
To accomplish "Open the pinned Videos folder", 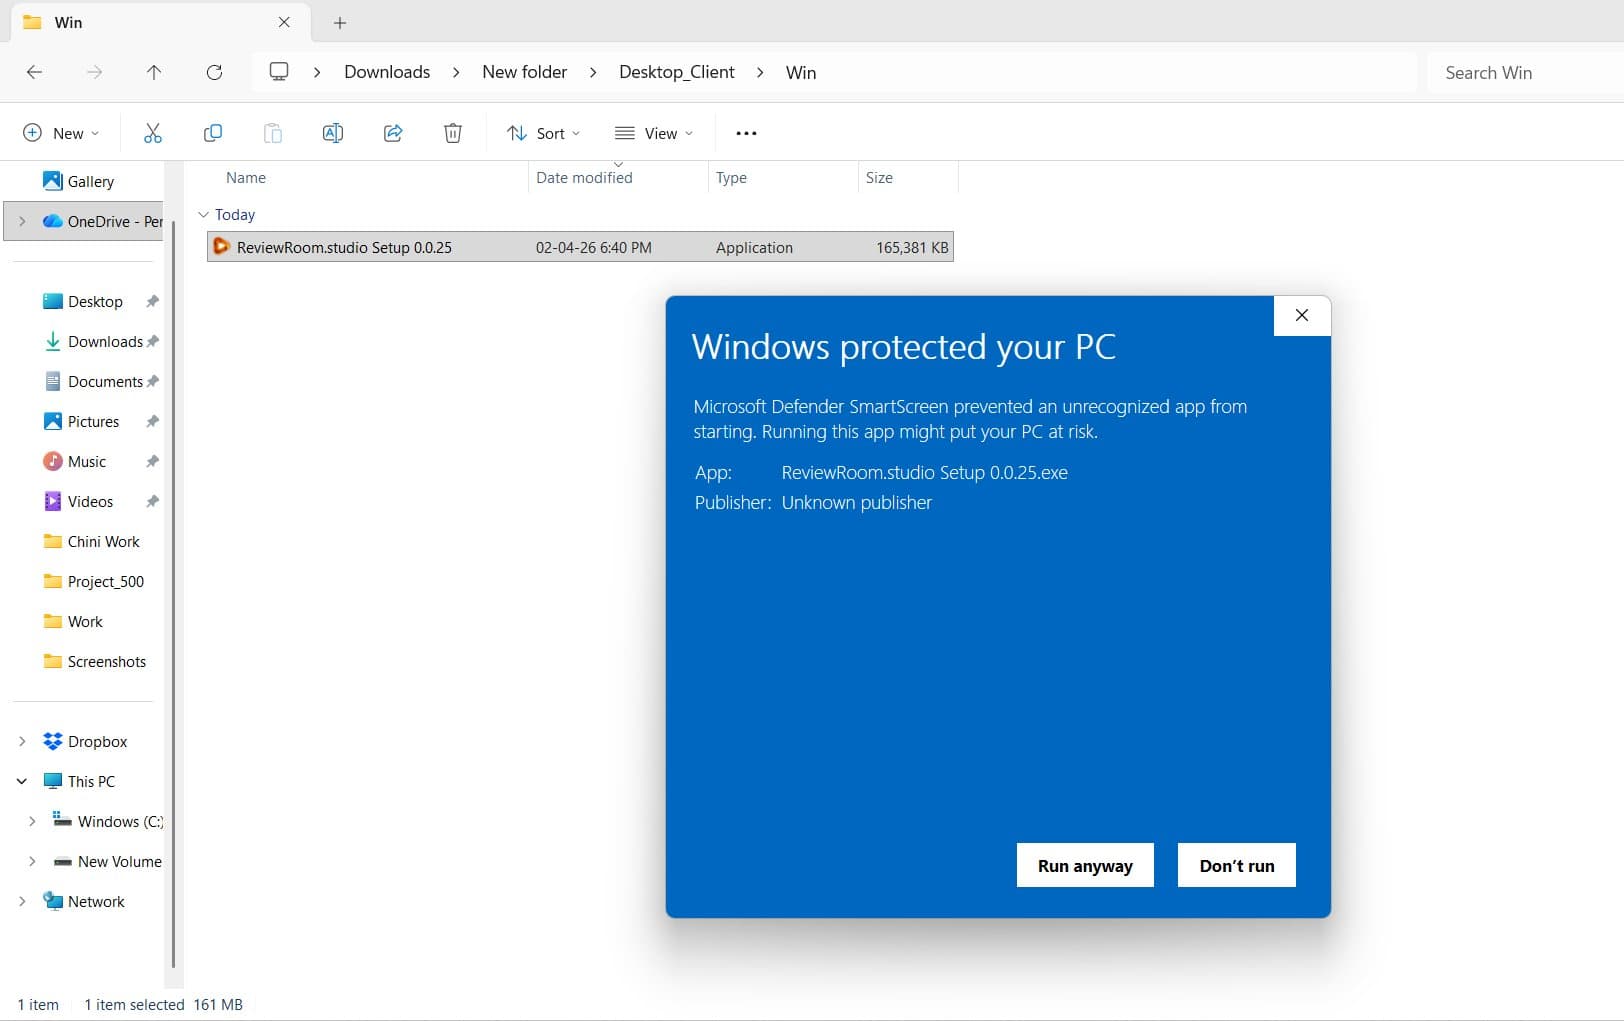I will [x=79, y=501].
